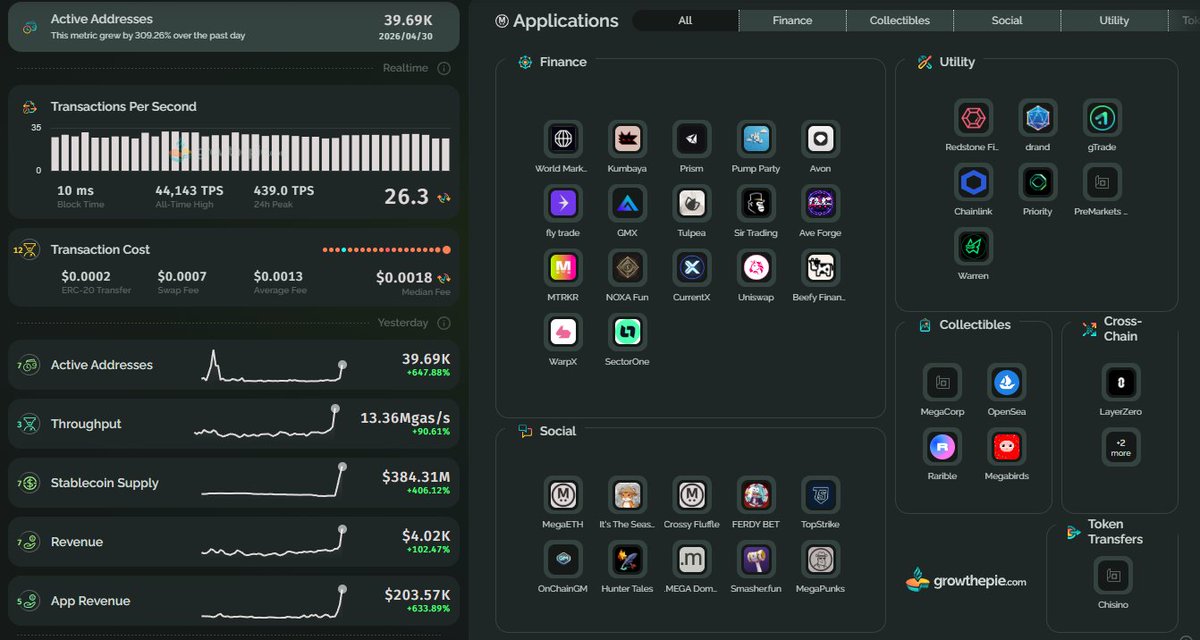Click the OpenSea app icon

pos(1006,382)
